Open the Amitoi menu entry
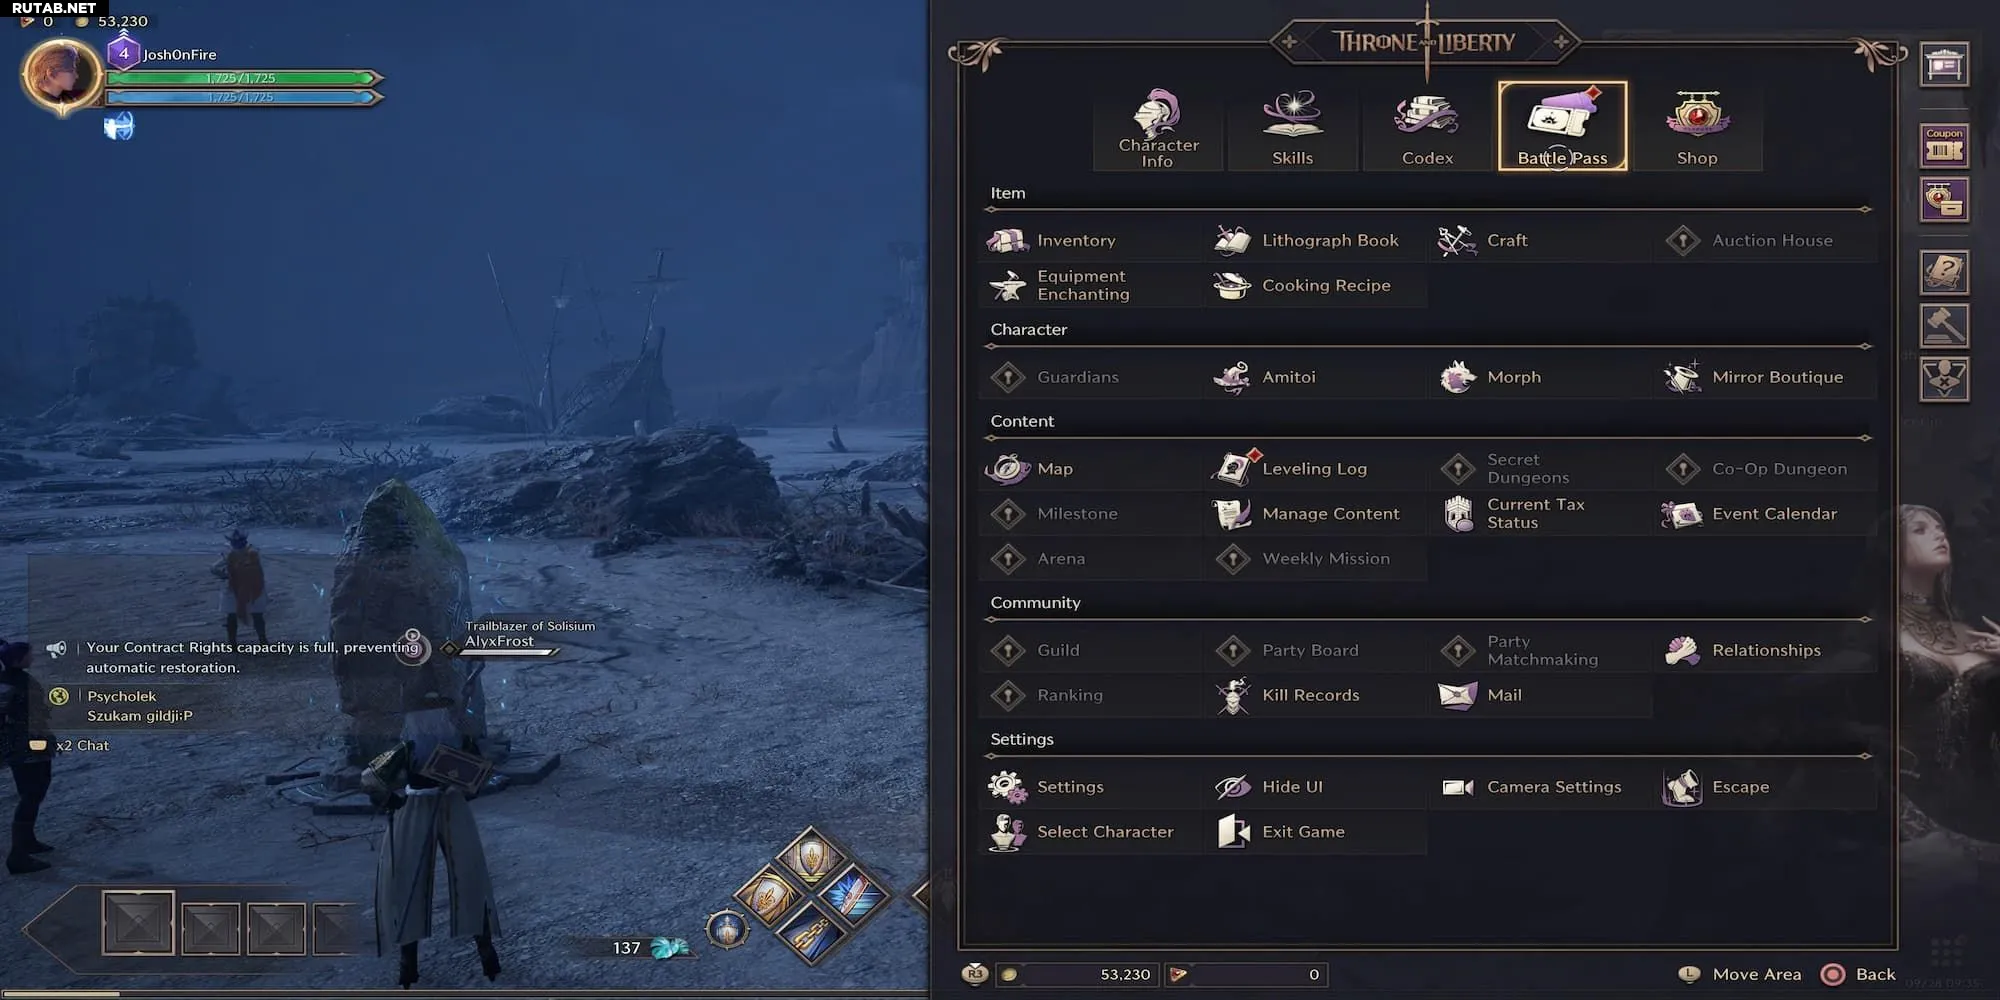 click(x=1316, y=377)
